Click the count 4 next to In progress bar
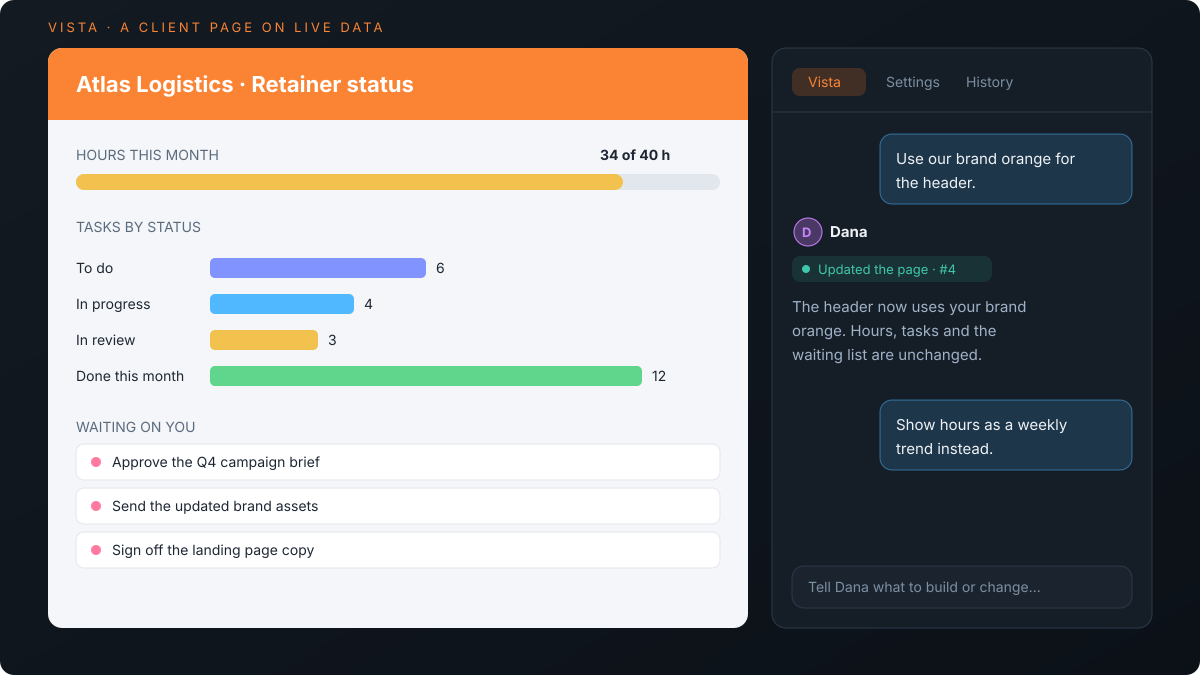The height and width of the screenshot is (675, 1200). pyautogui.click(x=368, y=304)
